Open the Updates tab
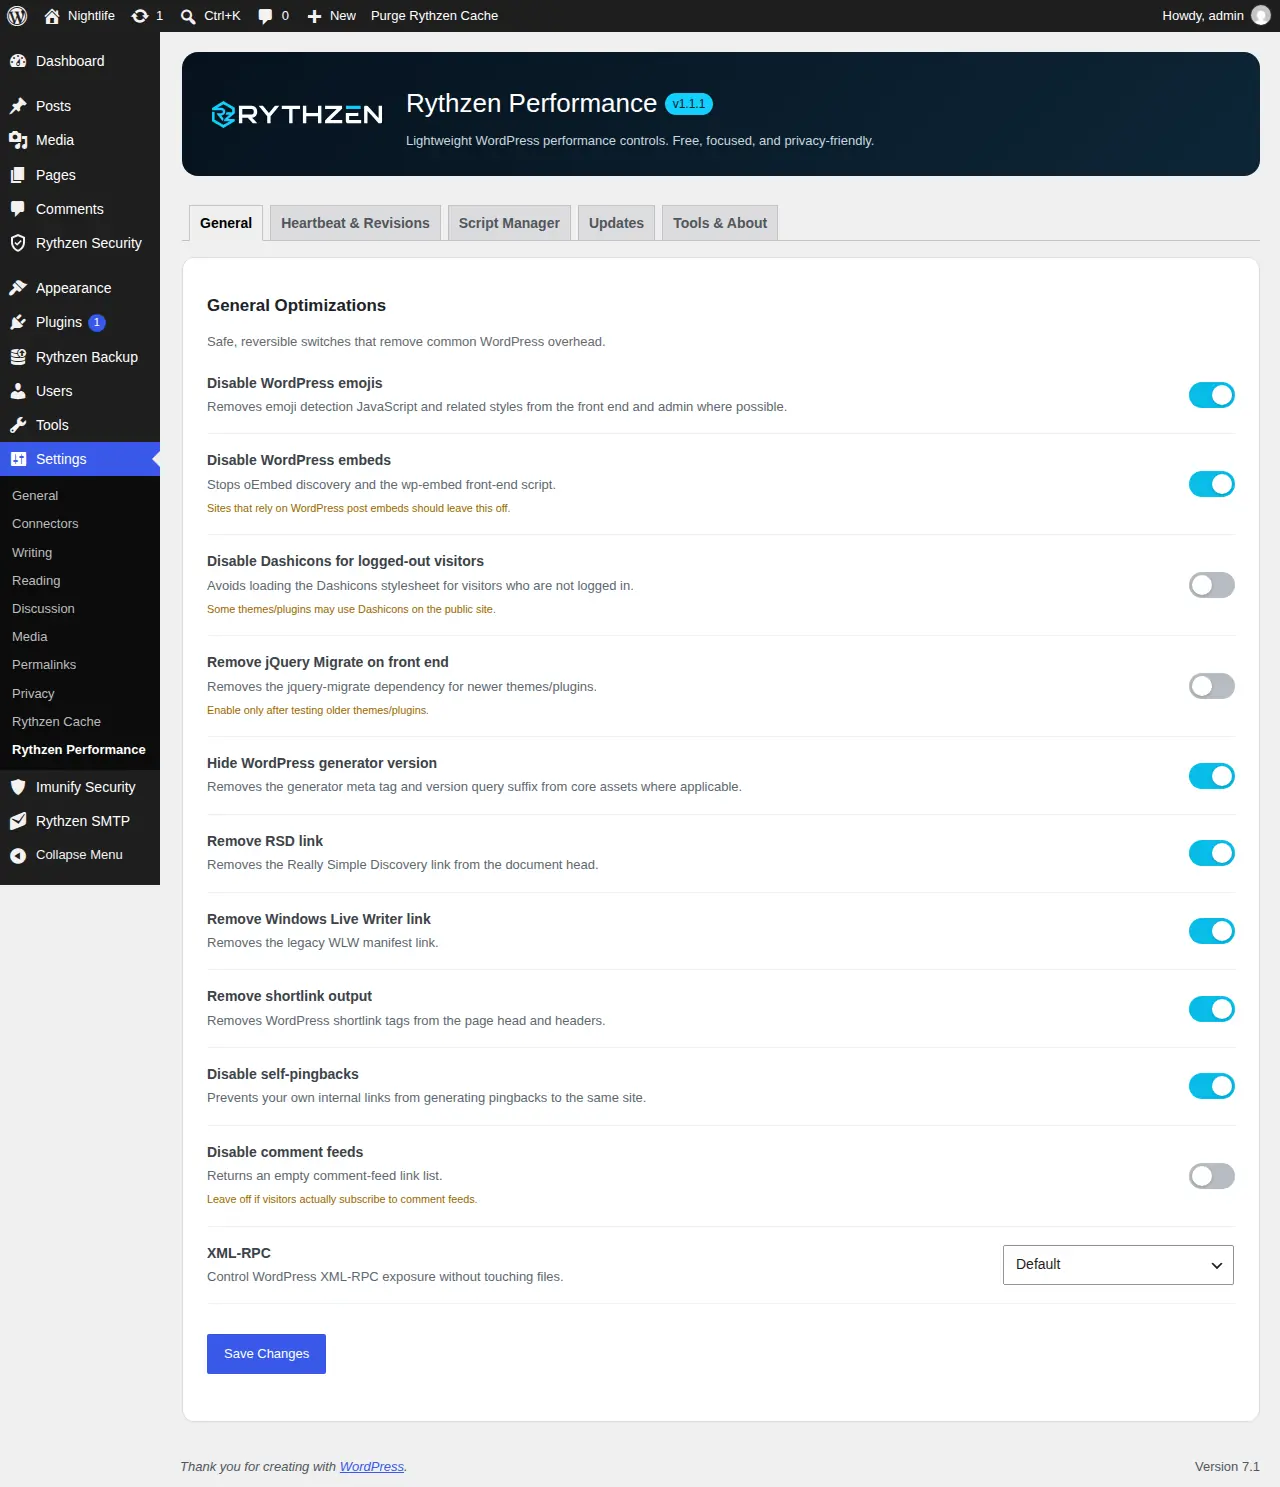Screen dimensions: 1280x1487 [x=616, y=223]
